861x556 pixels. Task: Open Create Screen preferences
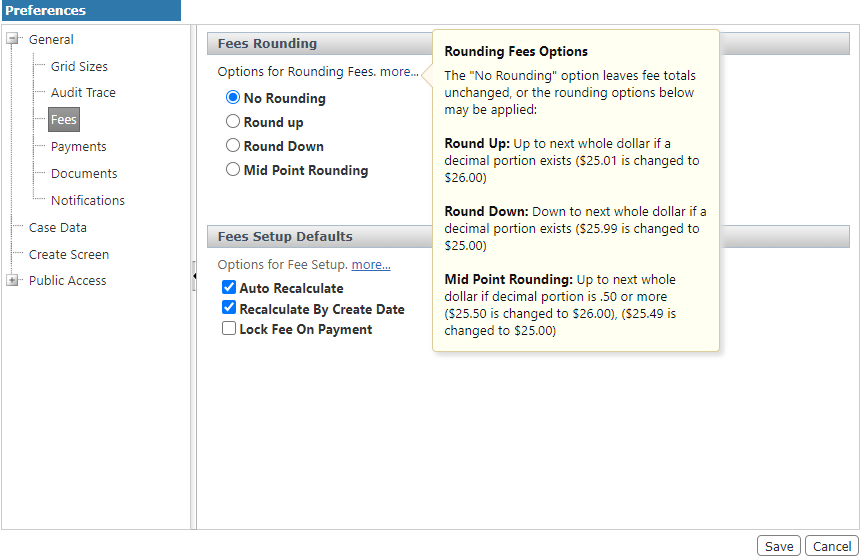click(x=69, y=255)
